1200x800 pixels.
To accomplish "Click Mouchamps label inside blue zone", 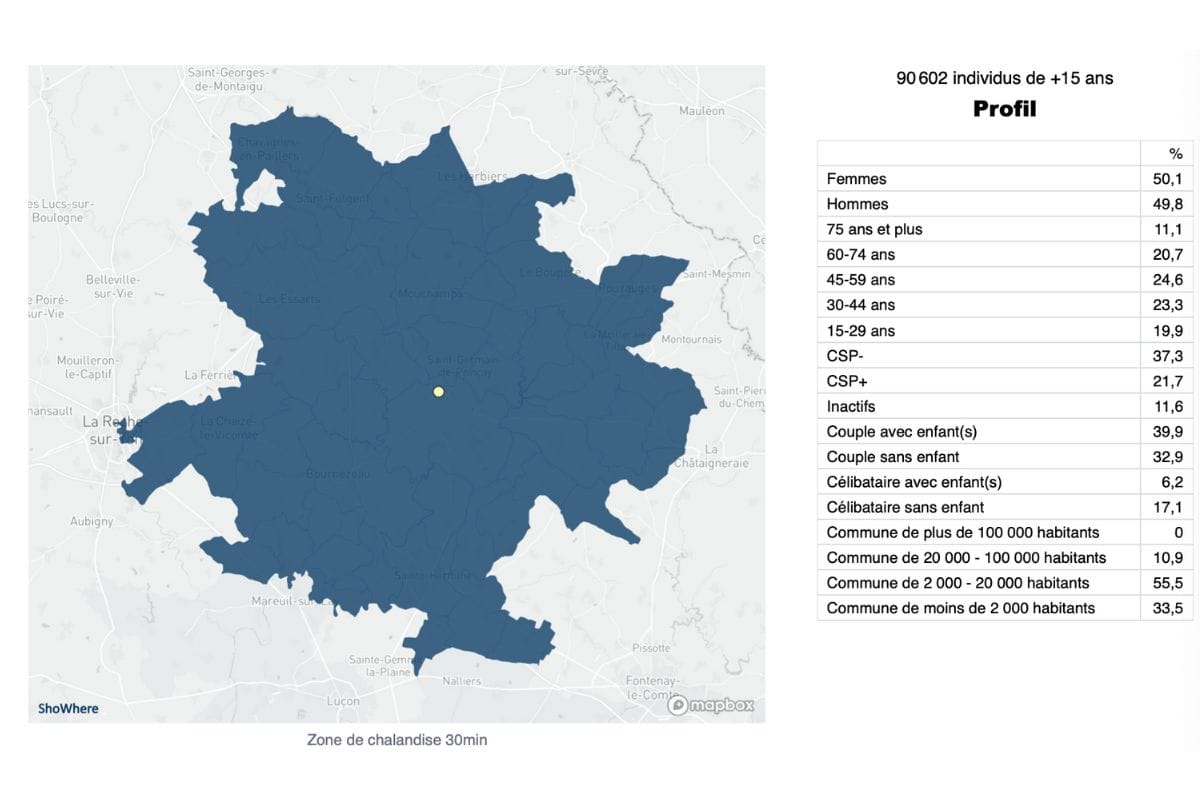I will tap(427, 294).
